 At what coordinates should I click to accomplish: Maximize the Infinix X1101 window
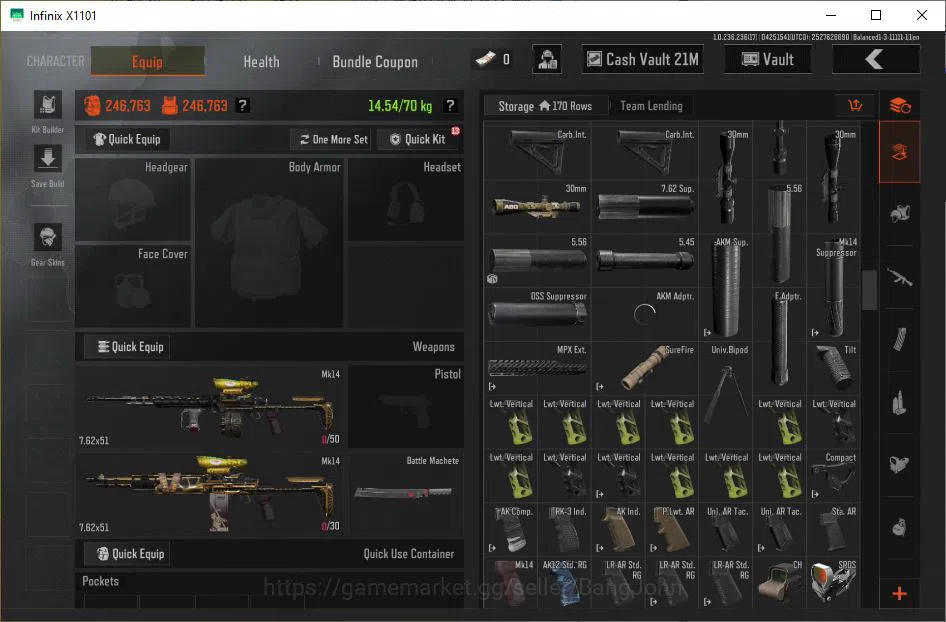[x=876, y=15]
